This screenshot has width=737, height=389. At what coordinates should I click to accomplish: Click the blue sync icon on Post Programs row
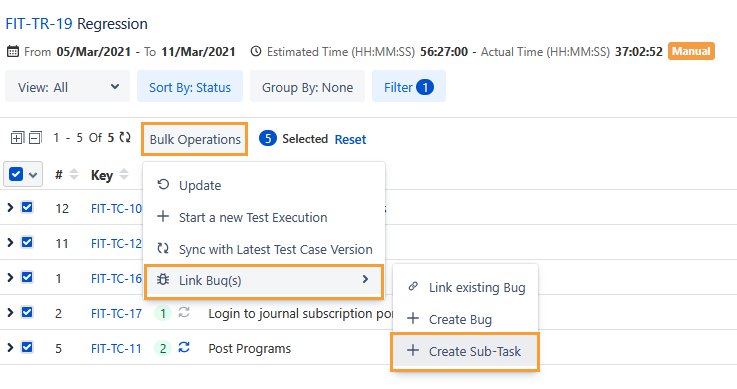(184, 348)
